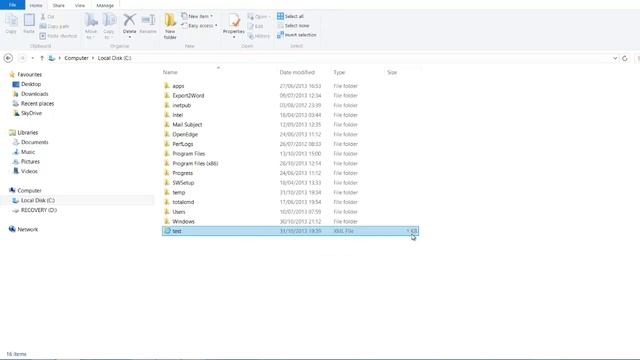Open the New item dropdown

pos(197,16)
